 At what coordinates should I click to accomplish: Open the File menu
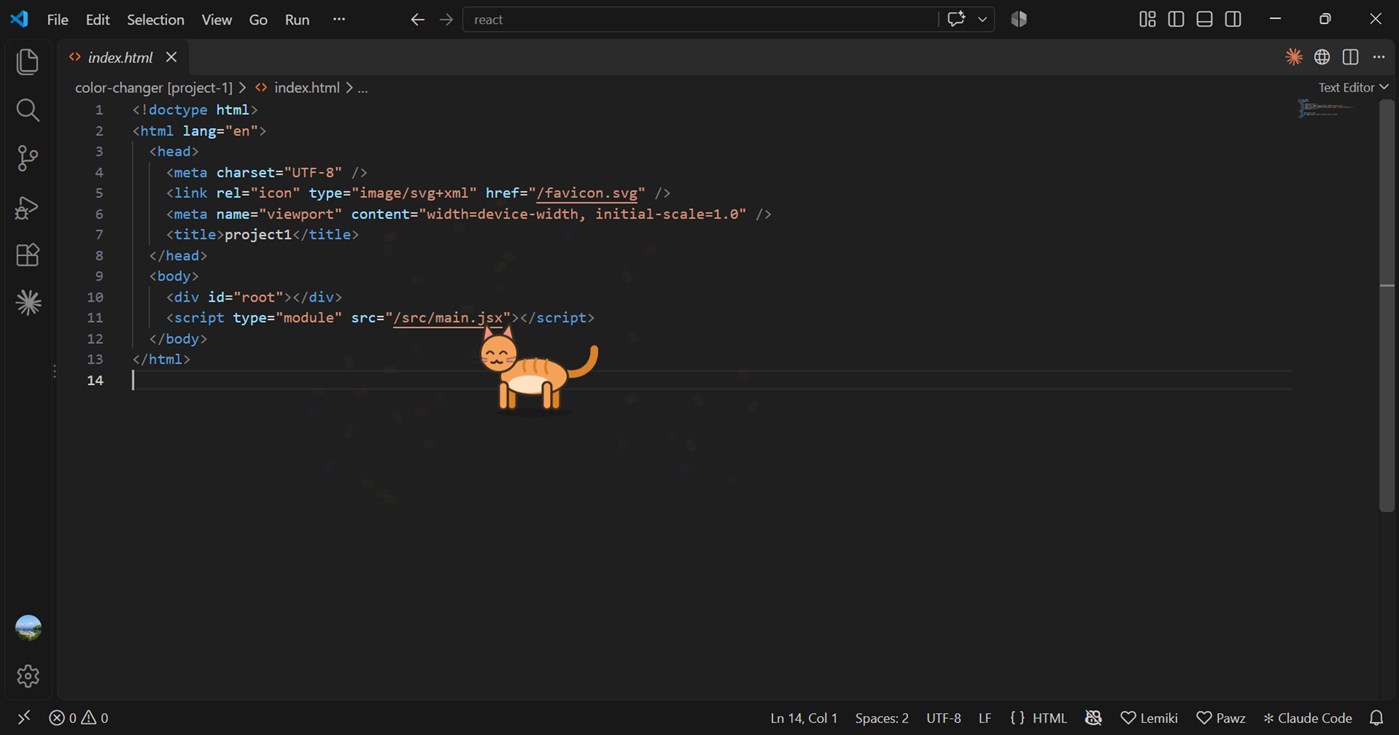(x=58, y=19)
